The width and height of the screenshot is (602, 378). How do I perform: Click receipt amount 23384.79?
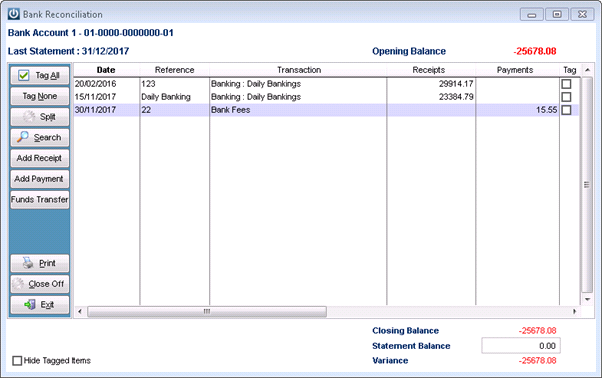click(x=431, y=97)
